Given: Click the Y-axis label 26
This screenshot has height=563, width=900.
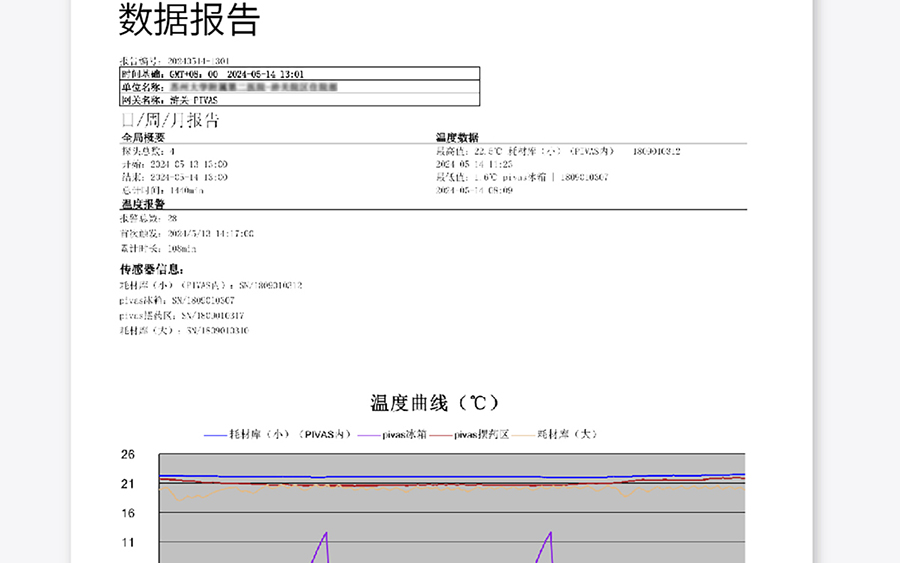Looking at the screenshot, I should tap(128, 454).
